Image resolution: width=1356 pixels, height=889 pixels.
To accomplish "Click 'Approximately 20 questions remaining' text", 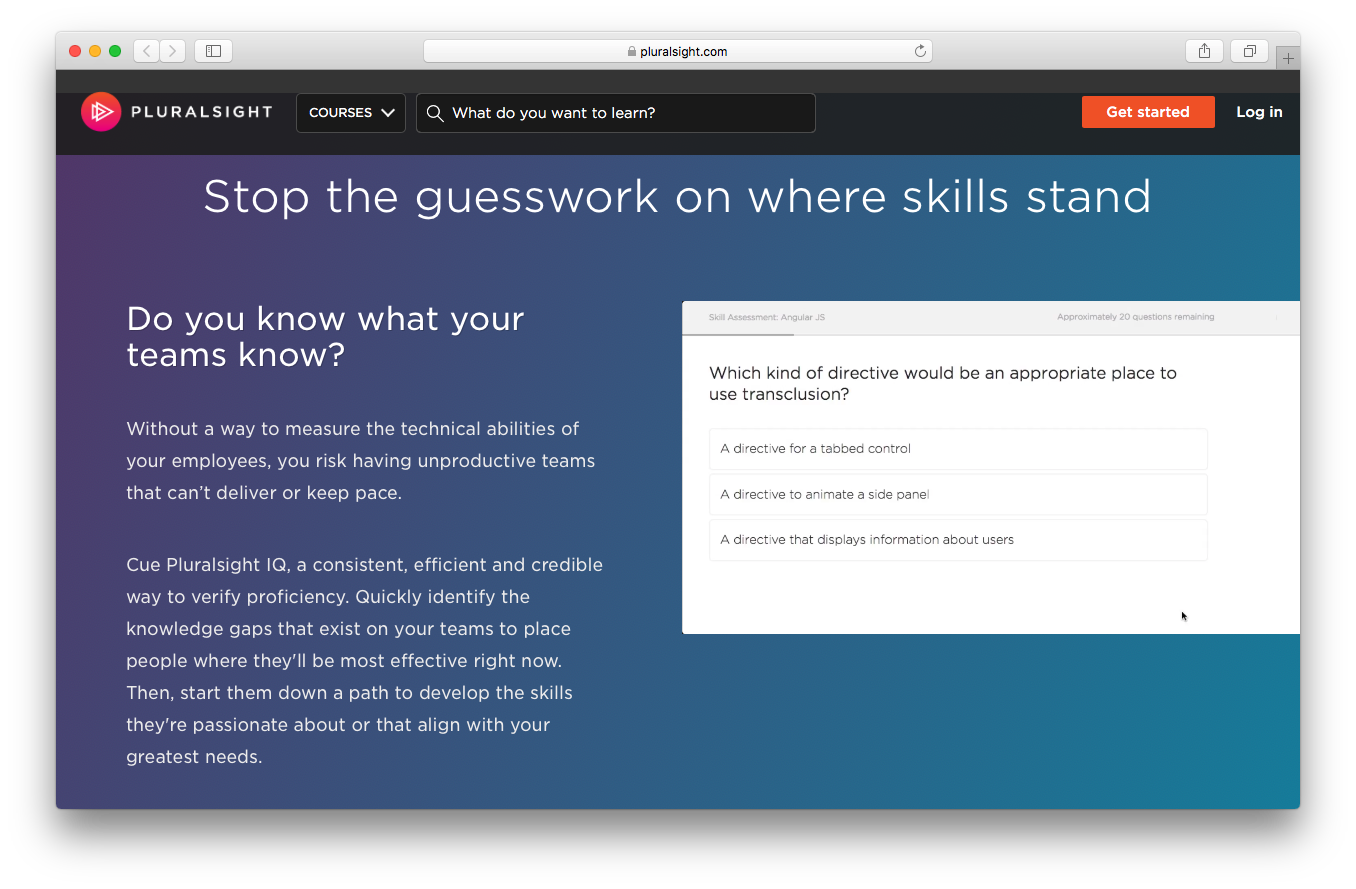I will (1135, 317).
